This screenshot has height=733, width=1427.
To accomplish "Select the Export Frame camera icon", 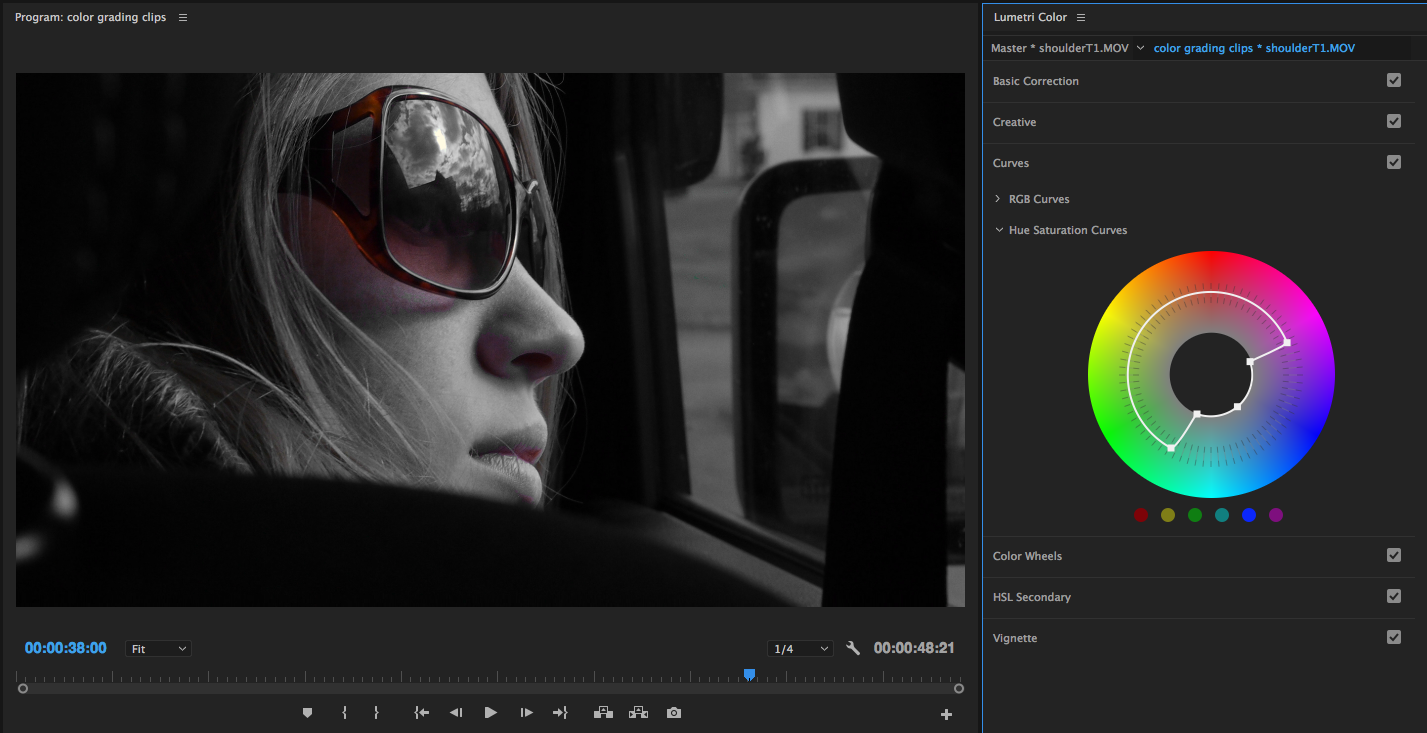I will (x=673, y=712).
